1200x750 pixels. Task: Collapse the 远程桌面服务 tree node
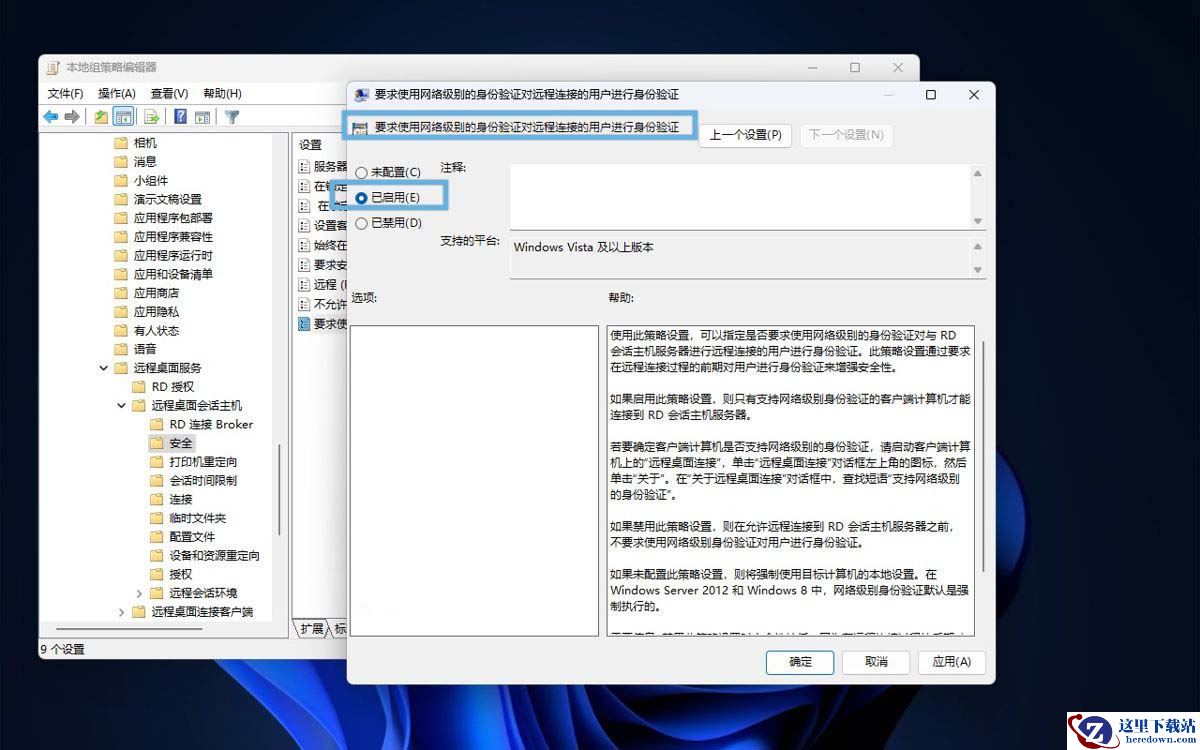click(x=104, y=368)
